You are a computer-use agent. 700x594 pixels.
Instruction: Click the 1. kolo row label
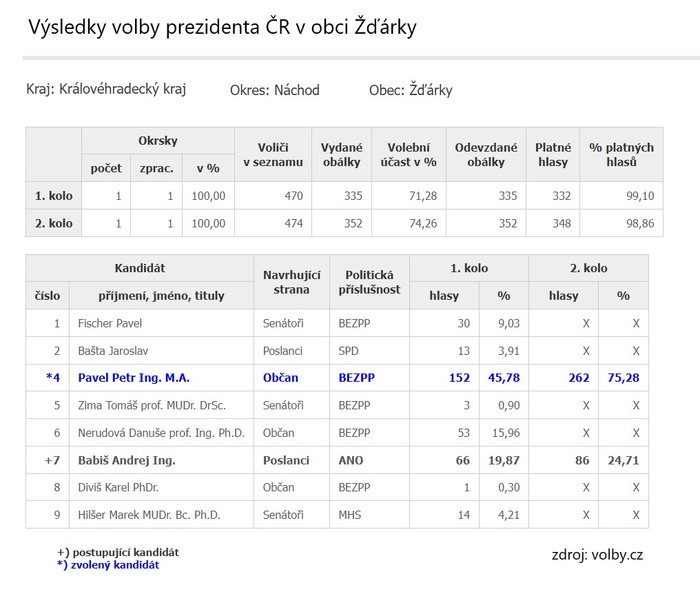tap(54, 195)
